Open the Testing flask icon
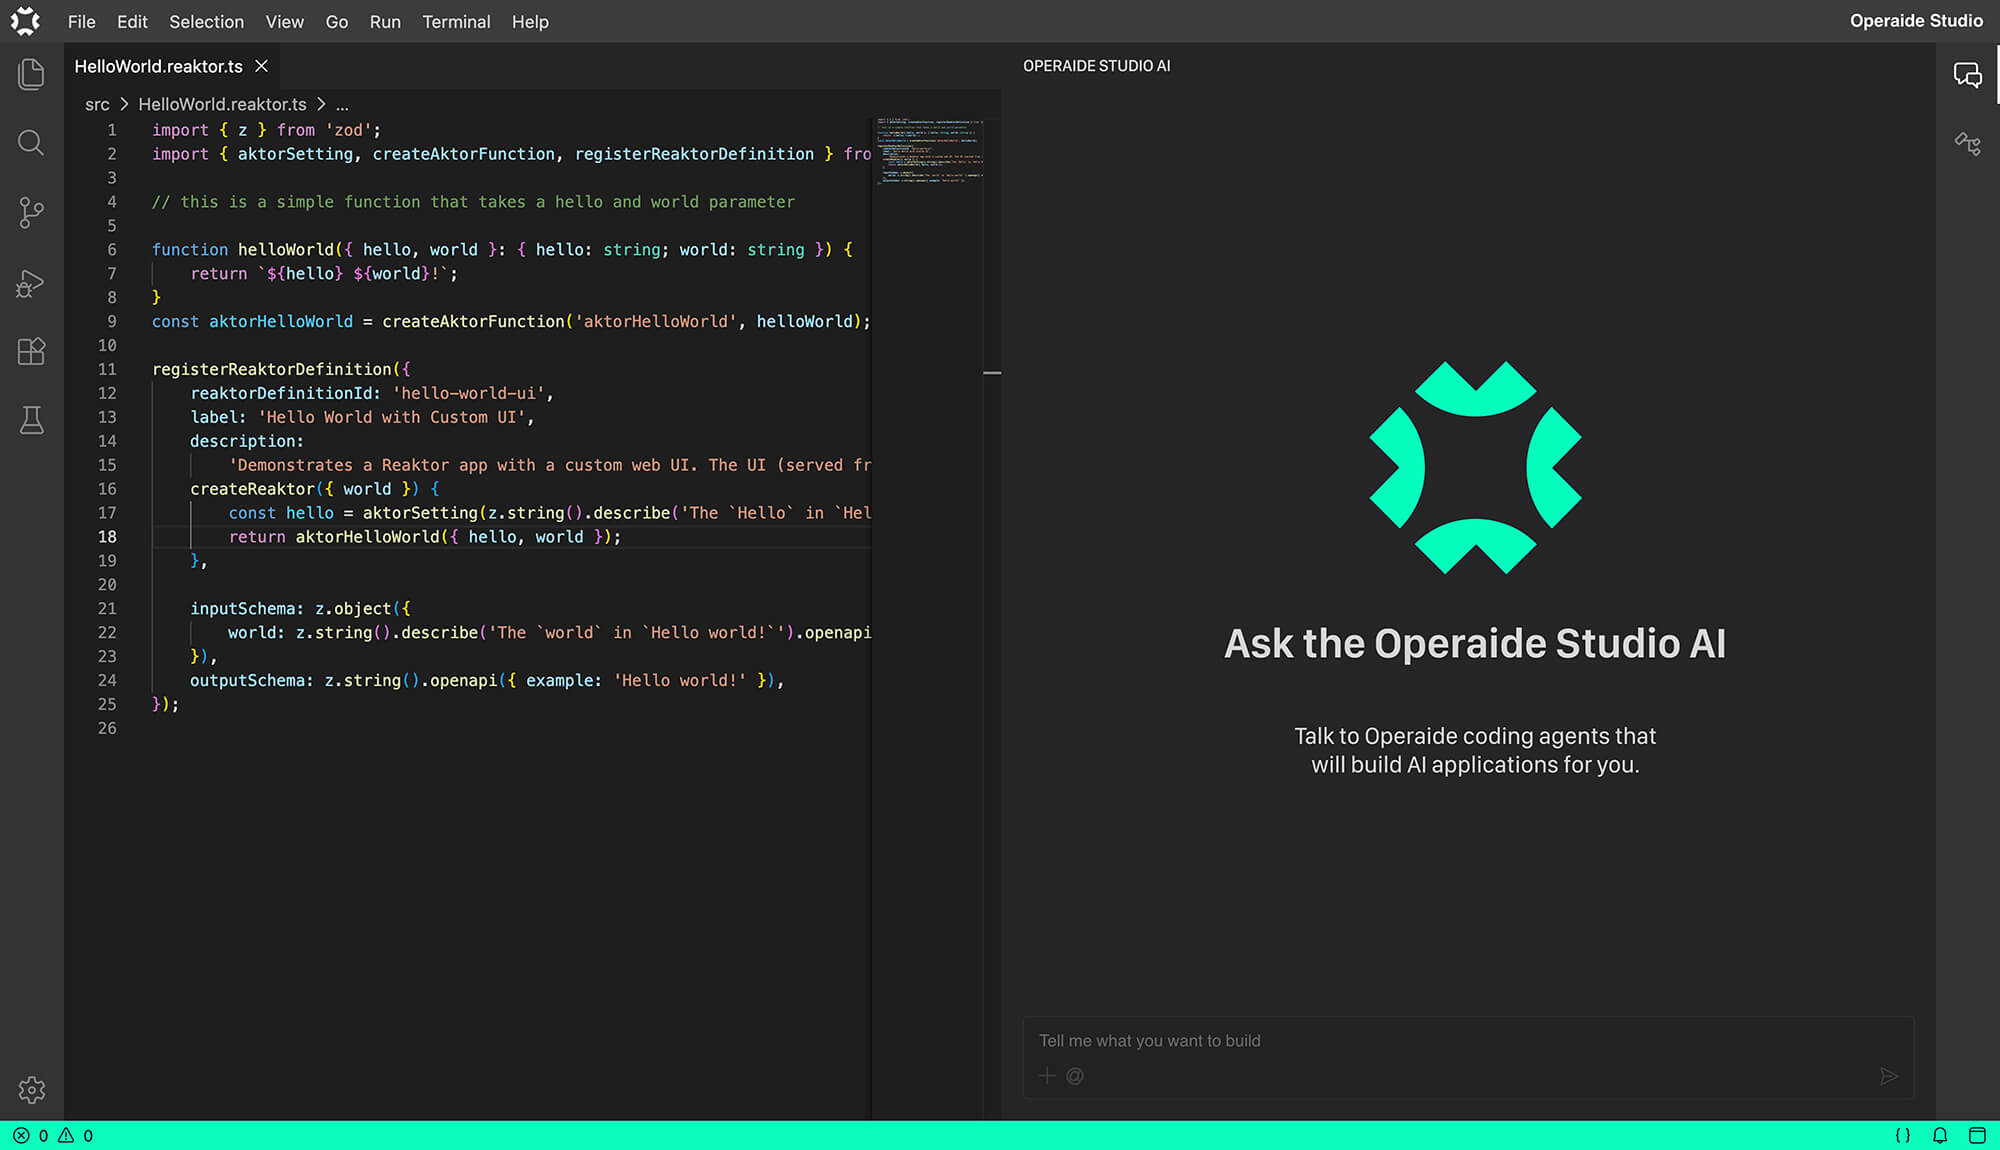The image size is (2000, 1150). coord(31,420)
